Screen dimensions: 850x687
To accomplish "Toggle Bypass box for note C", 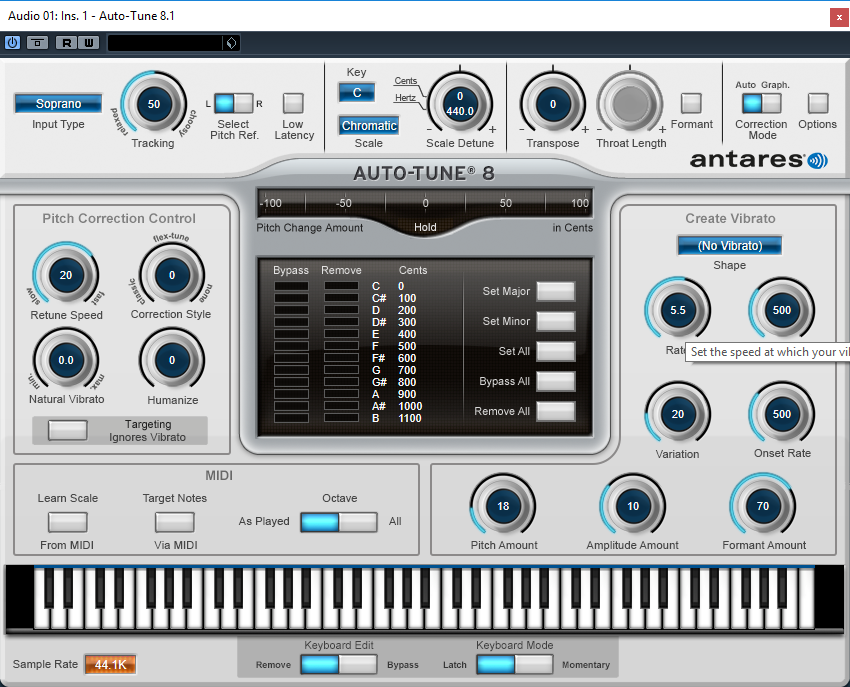I will point(291,286).
